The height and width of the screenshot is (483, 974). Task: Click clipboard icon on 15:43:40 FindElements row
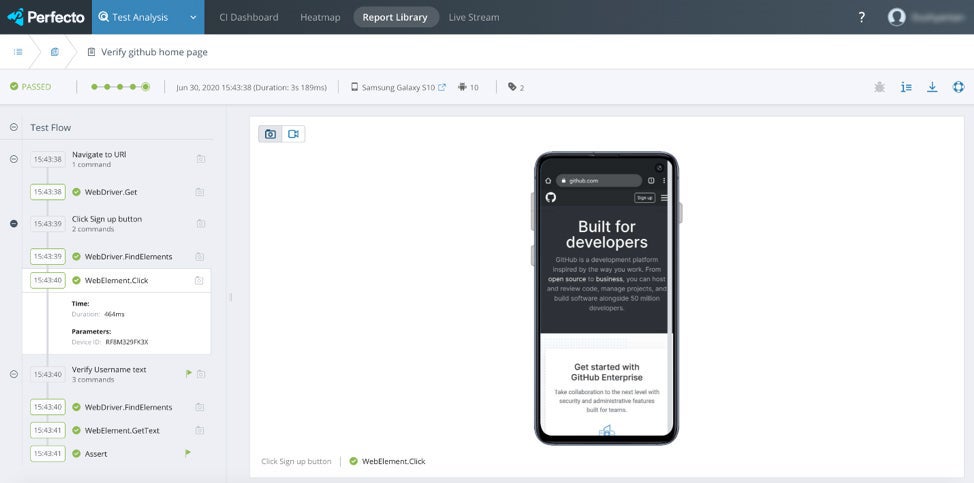tap(199, 407)
